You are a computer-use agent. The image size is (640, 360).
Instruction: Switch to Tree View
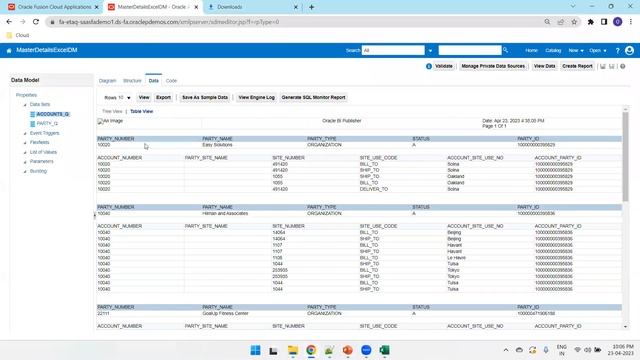point(112,111)
